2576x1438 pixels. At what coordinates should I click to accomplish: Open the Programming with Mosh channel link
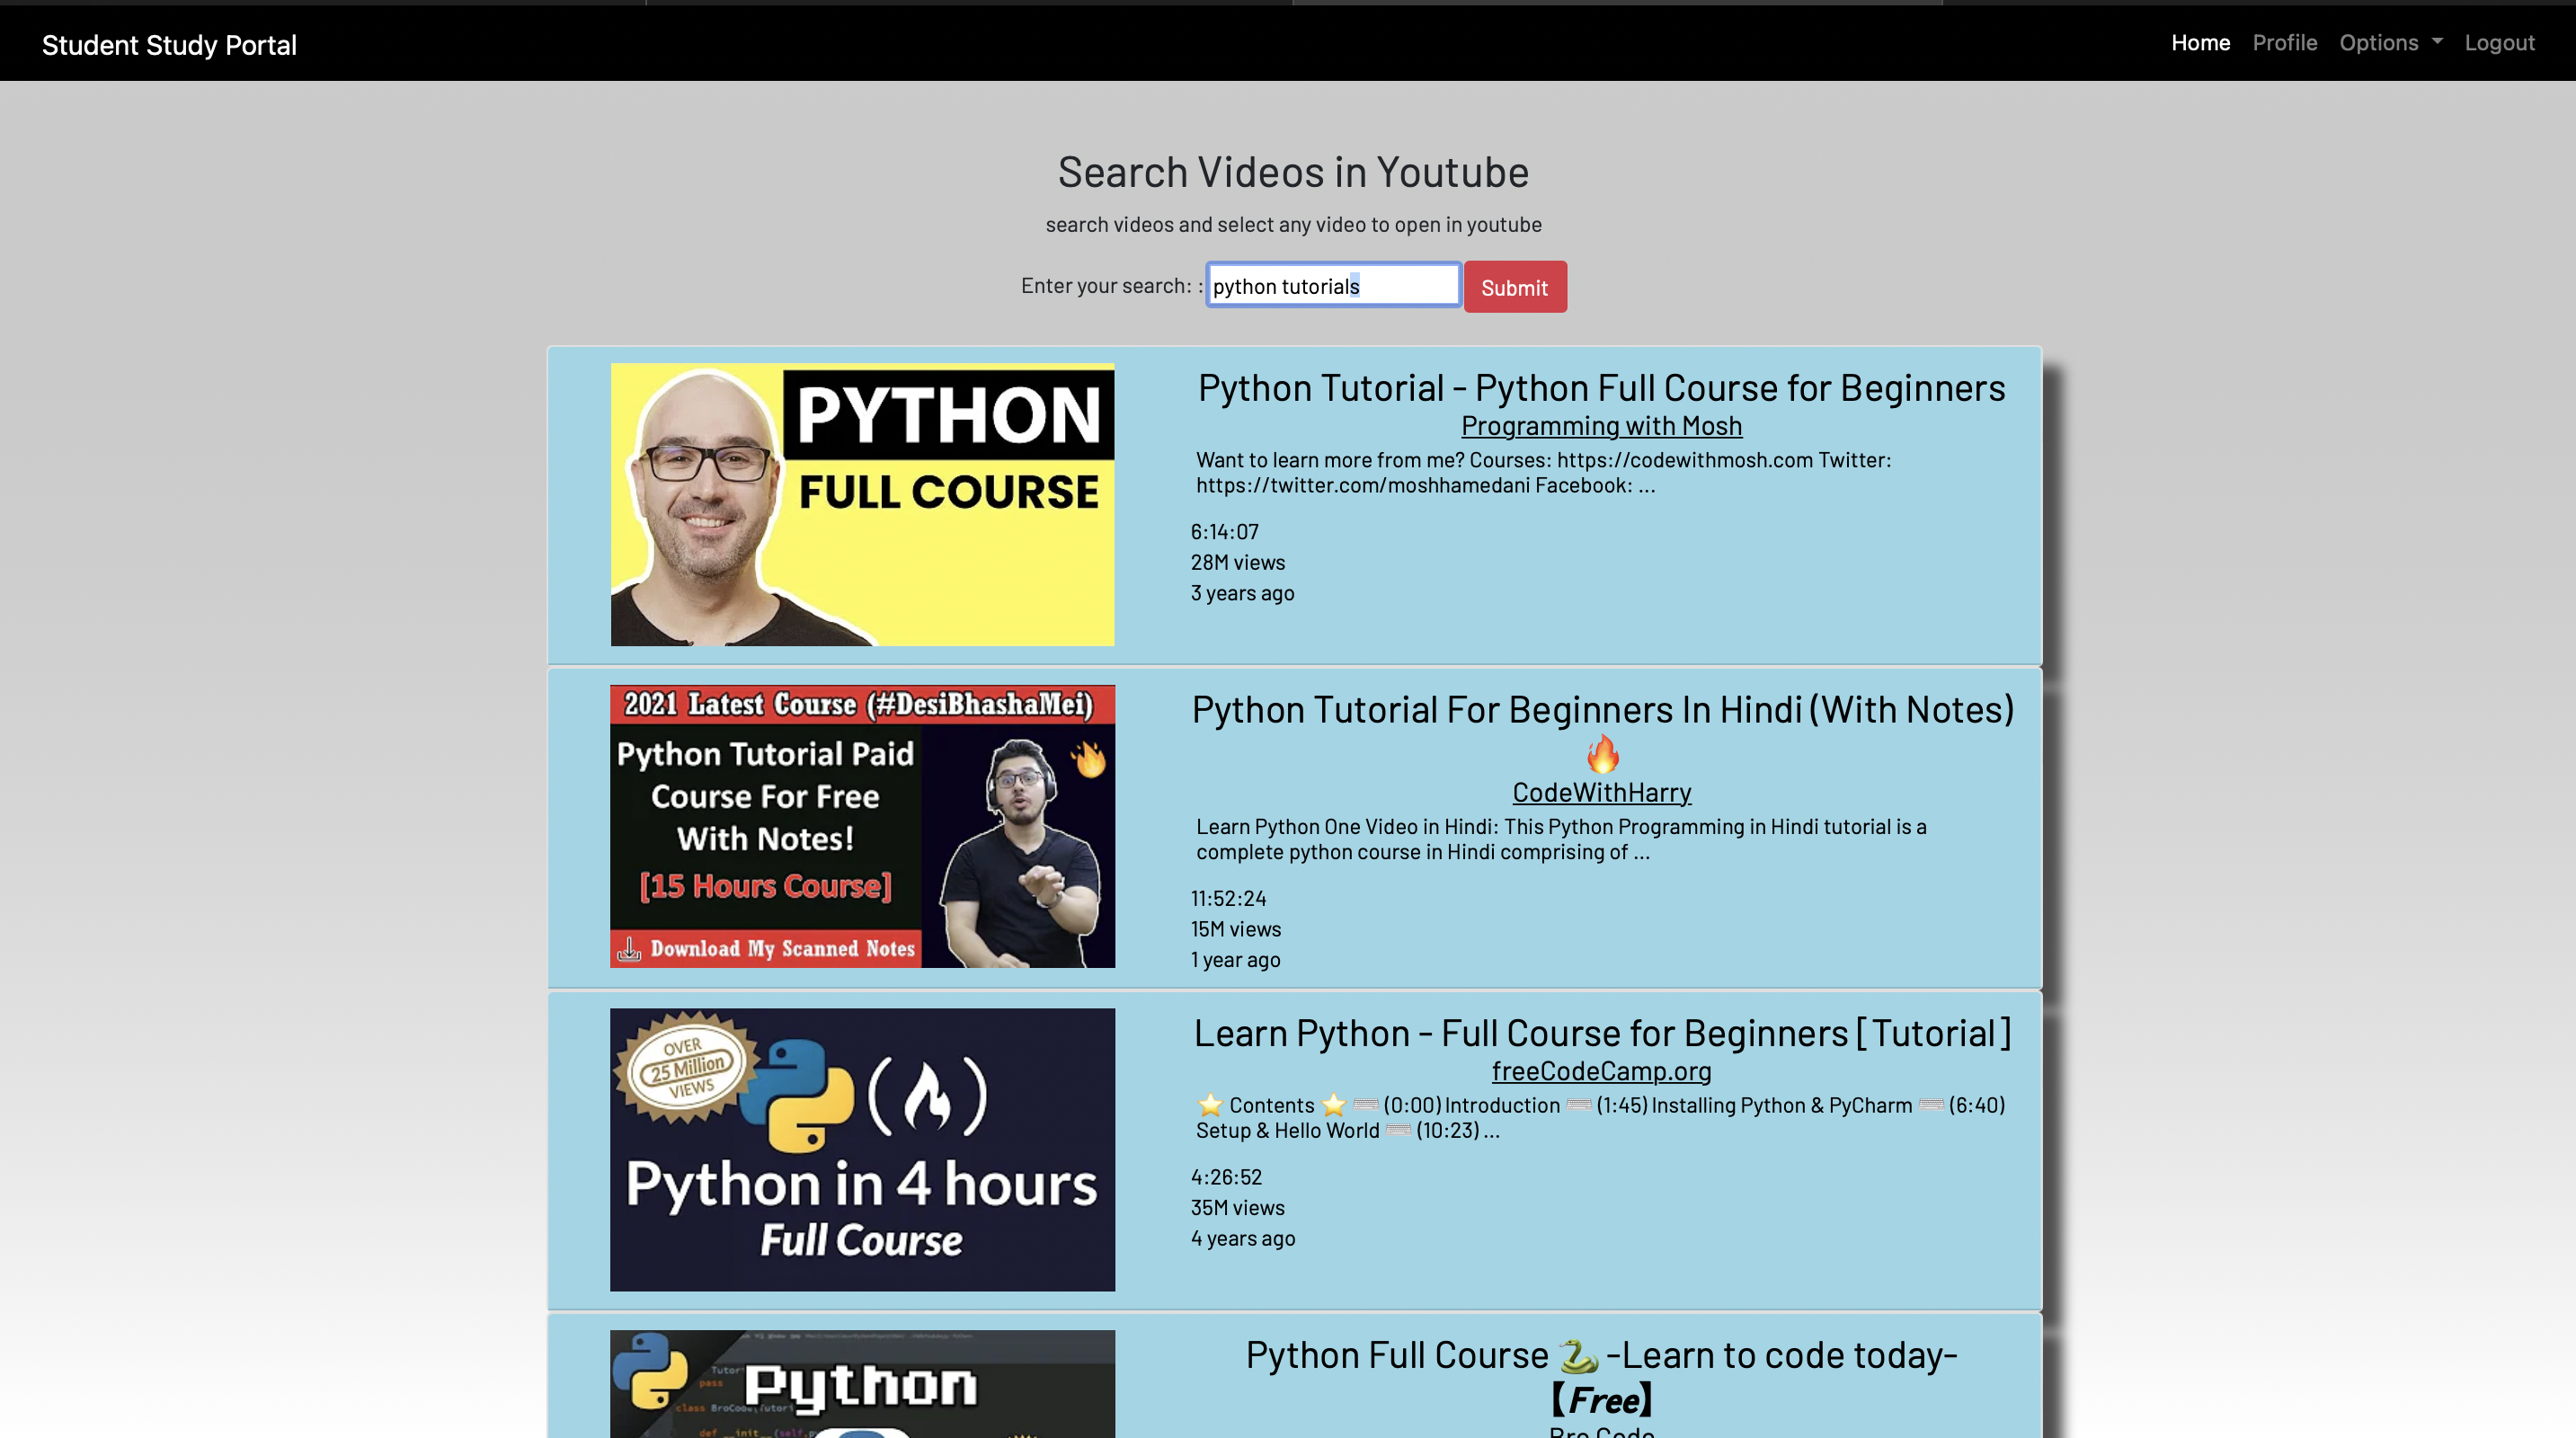[1601, 425]
